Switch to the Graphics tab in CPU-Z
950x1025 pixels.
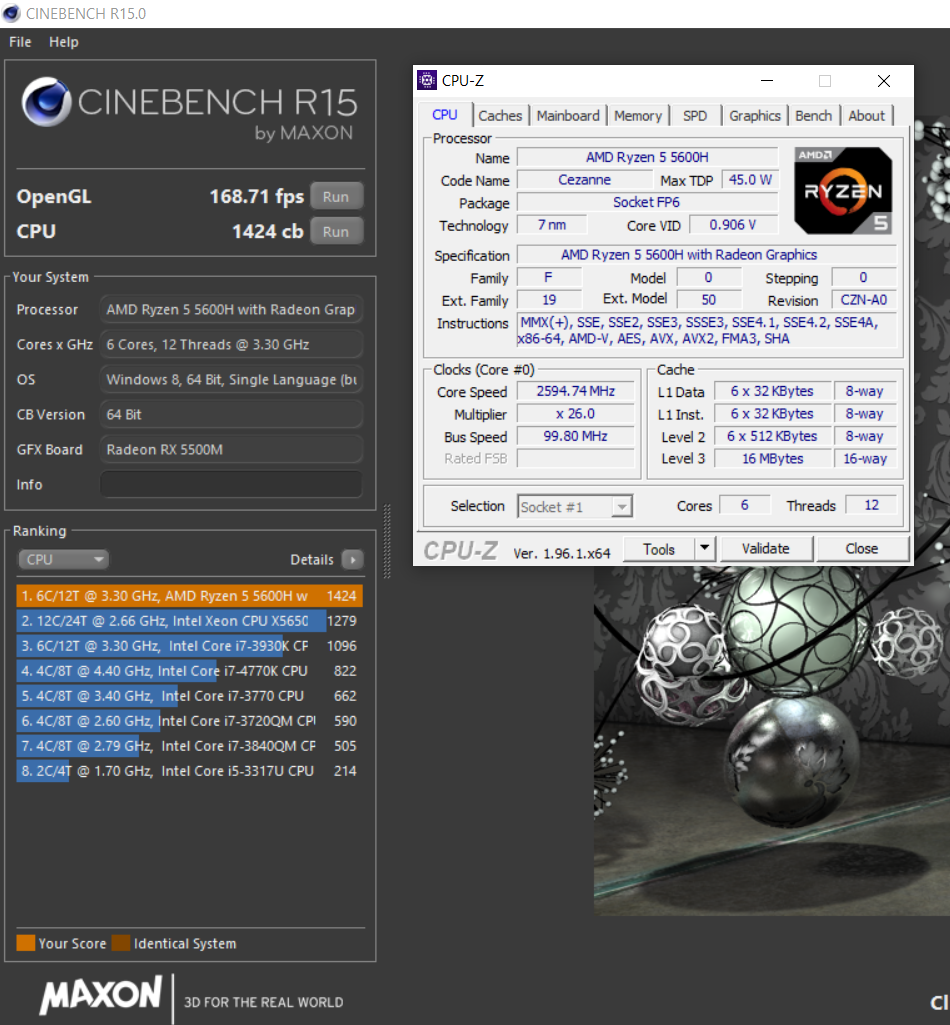coord(755,116)
